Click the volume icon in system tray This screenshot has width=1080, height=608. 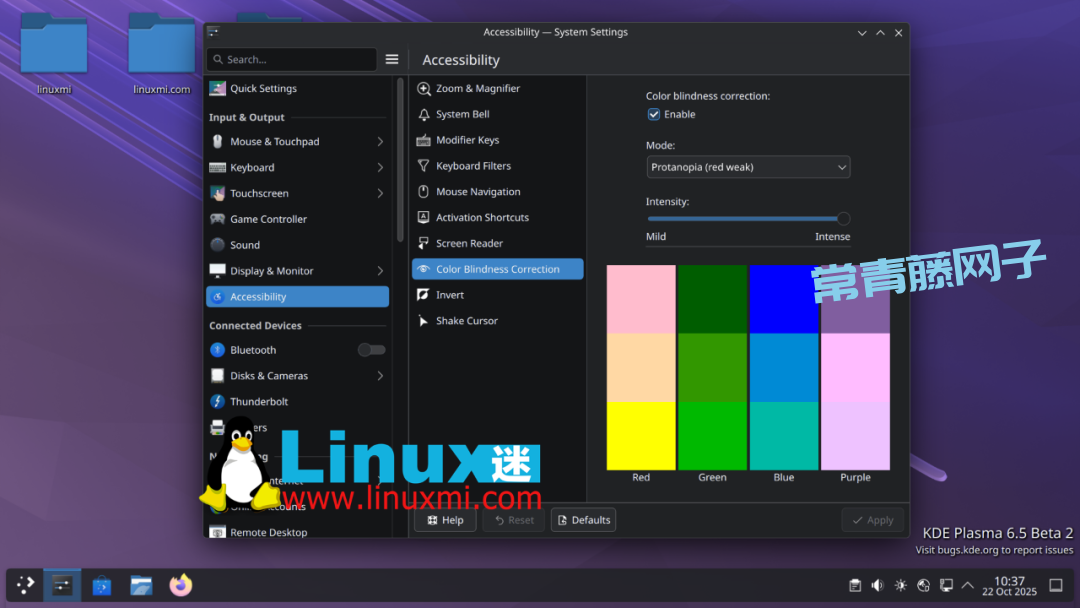[877, 586]
